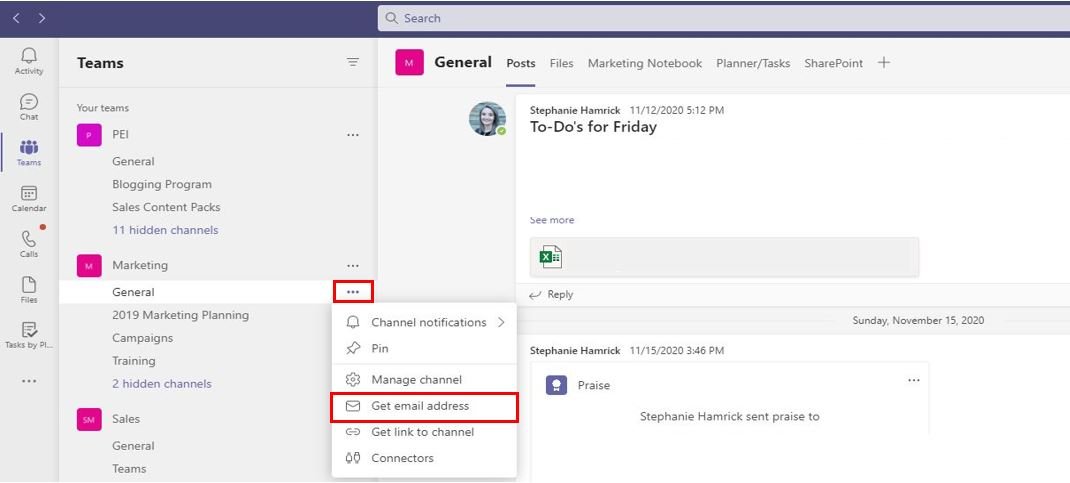Open the Excel file attachment
The height and width of the screenshot is (483, 1070).
(724, 257)
